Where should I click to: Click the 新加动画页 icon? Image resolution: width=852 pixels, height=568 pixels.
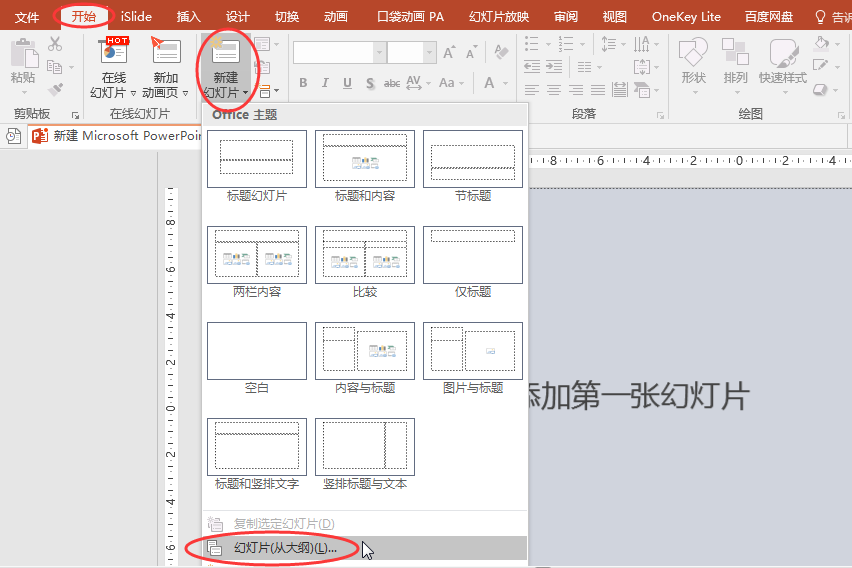coord(166,51)
